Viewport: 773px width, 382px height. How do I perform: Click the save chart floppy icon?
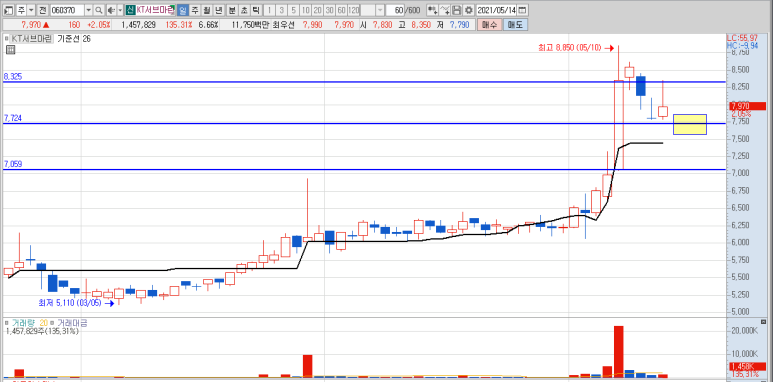point(457,10)
